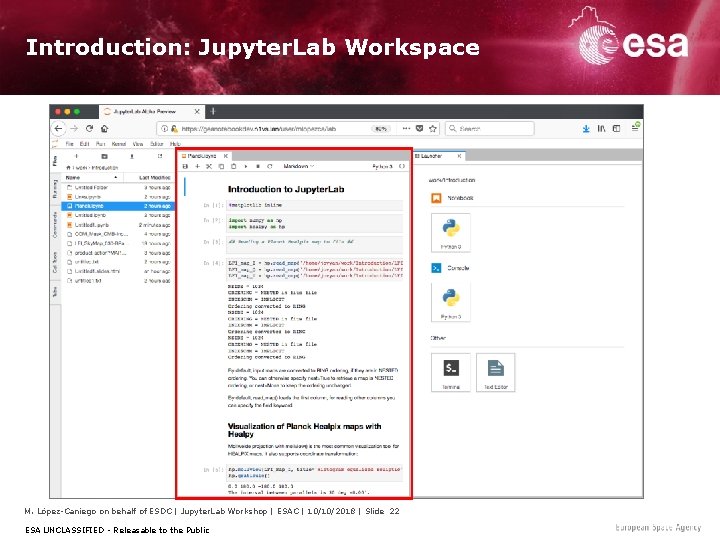Screen dimensions: 720x540
Task: Cut the selected cell with scissors
Action: (x=209, y=166)
